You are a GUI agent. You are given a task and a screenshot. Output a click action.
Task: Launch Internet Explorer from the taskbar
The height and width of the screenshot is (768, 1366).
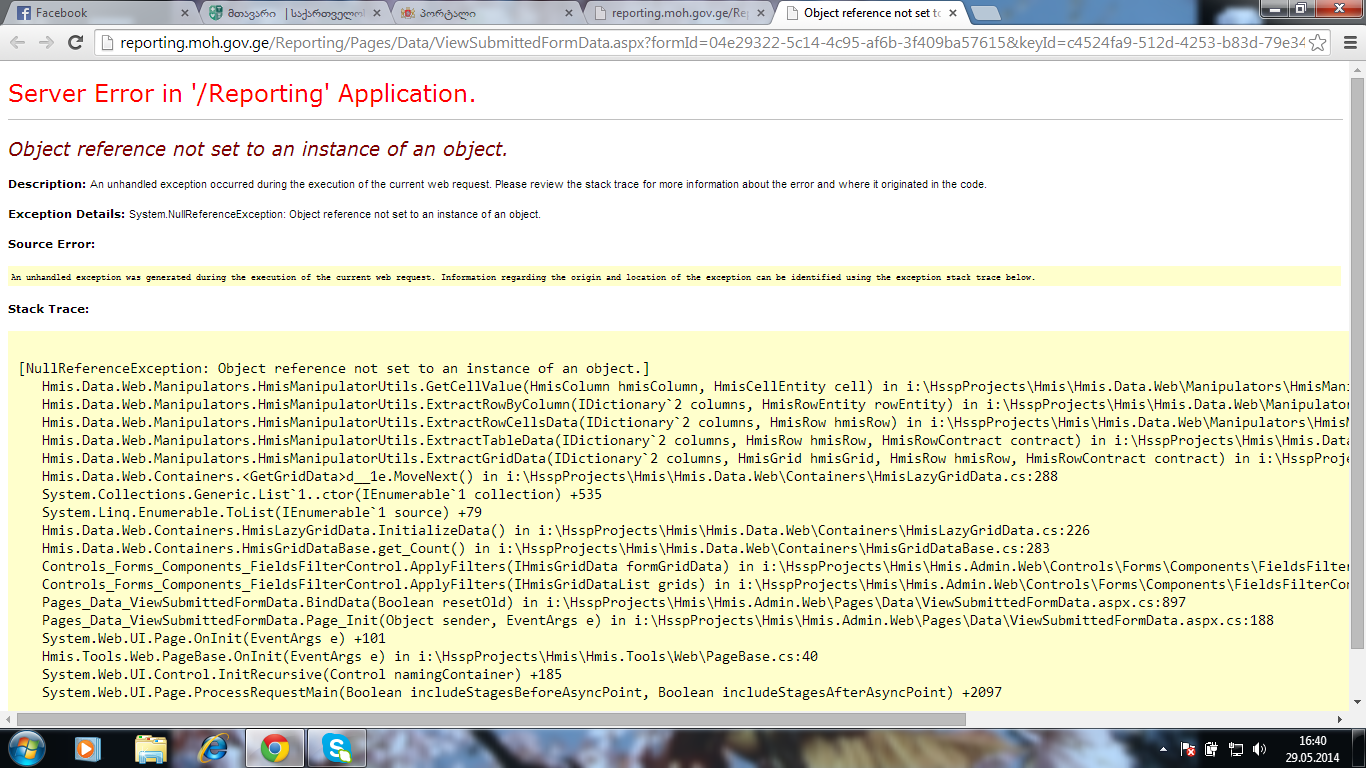[214, 748]
